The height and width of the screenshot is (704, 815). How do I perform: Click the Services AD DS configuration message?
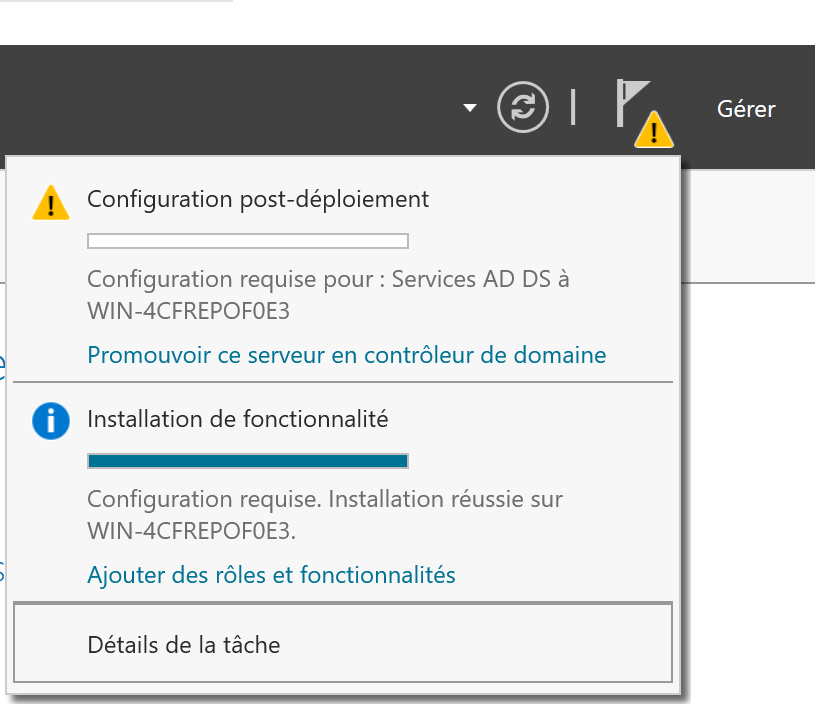point(328,279)
